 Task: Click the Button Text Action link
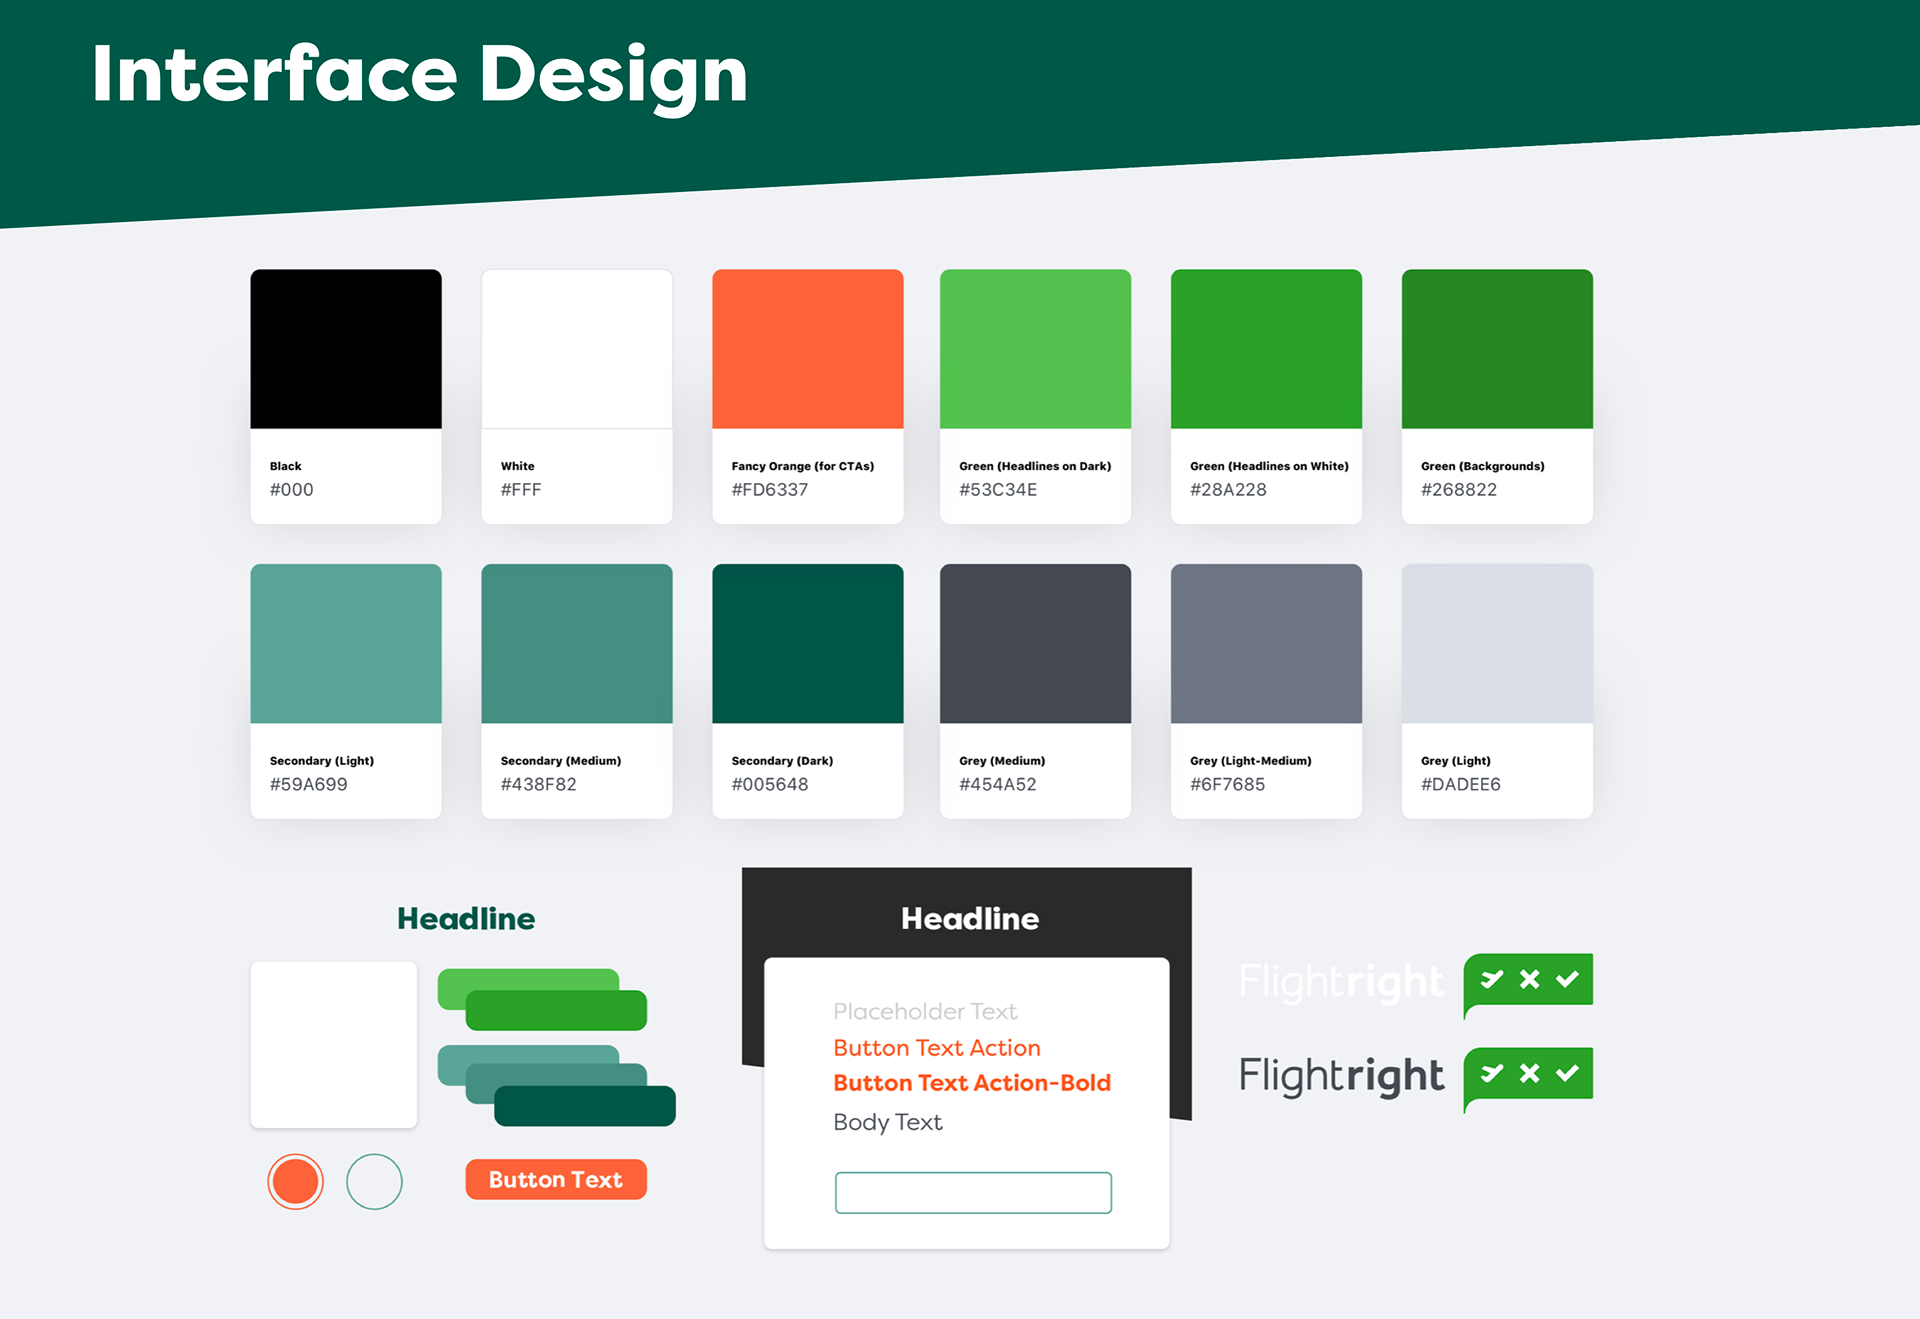pyautogui.click(x=936, y=1048)
